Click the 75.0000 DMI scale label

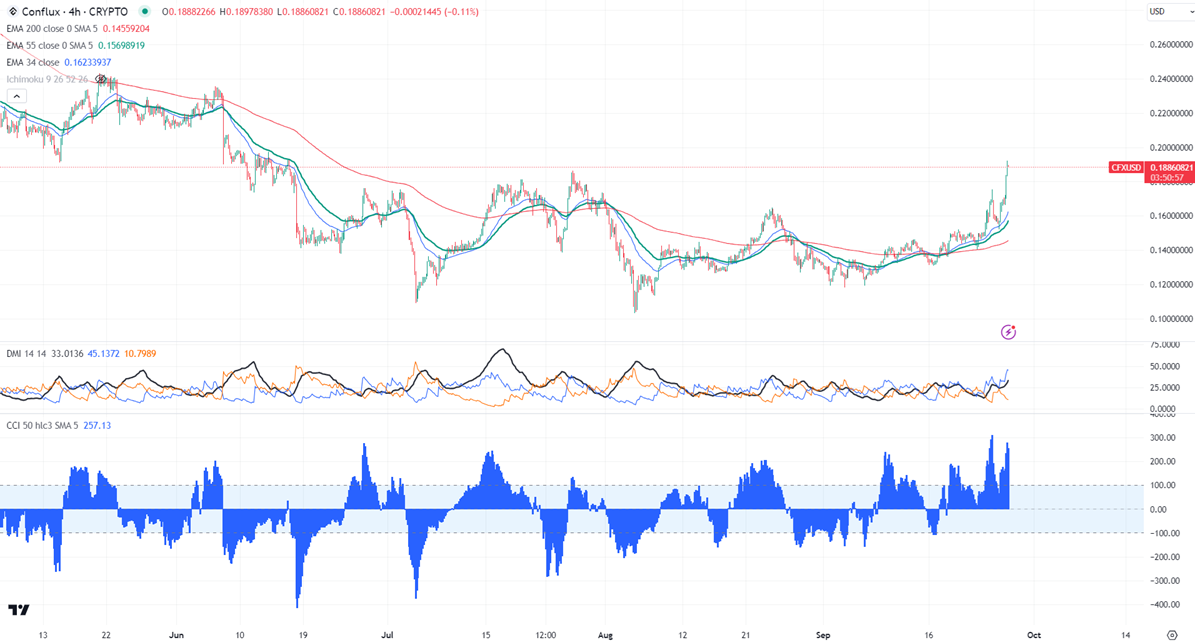point(1164,344)
